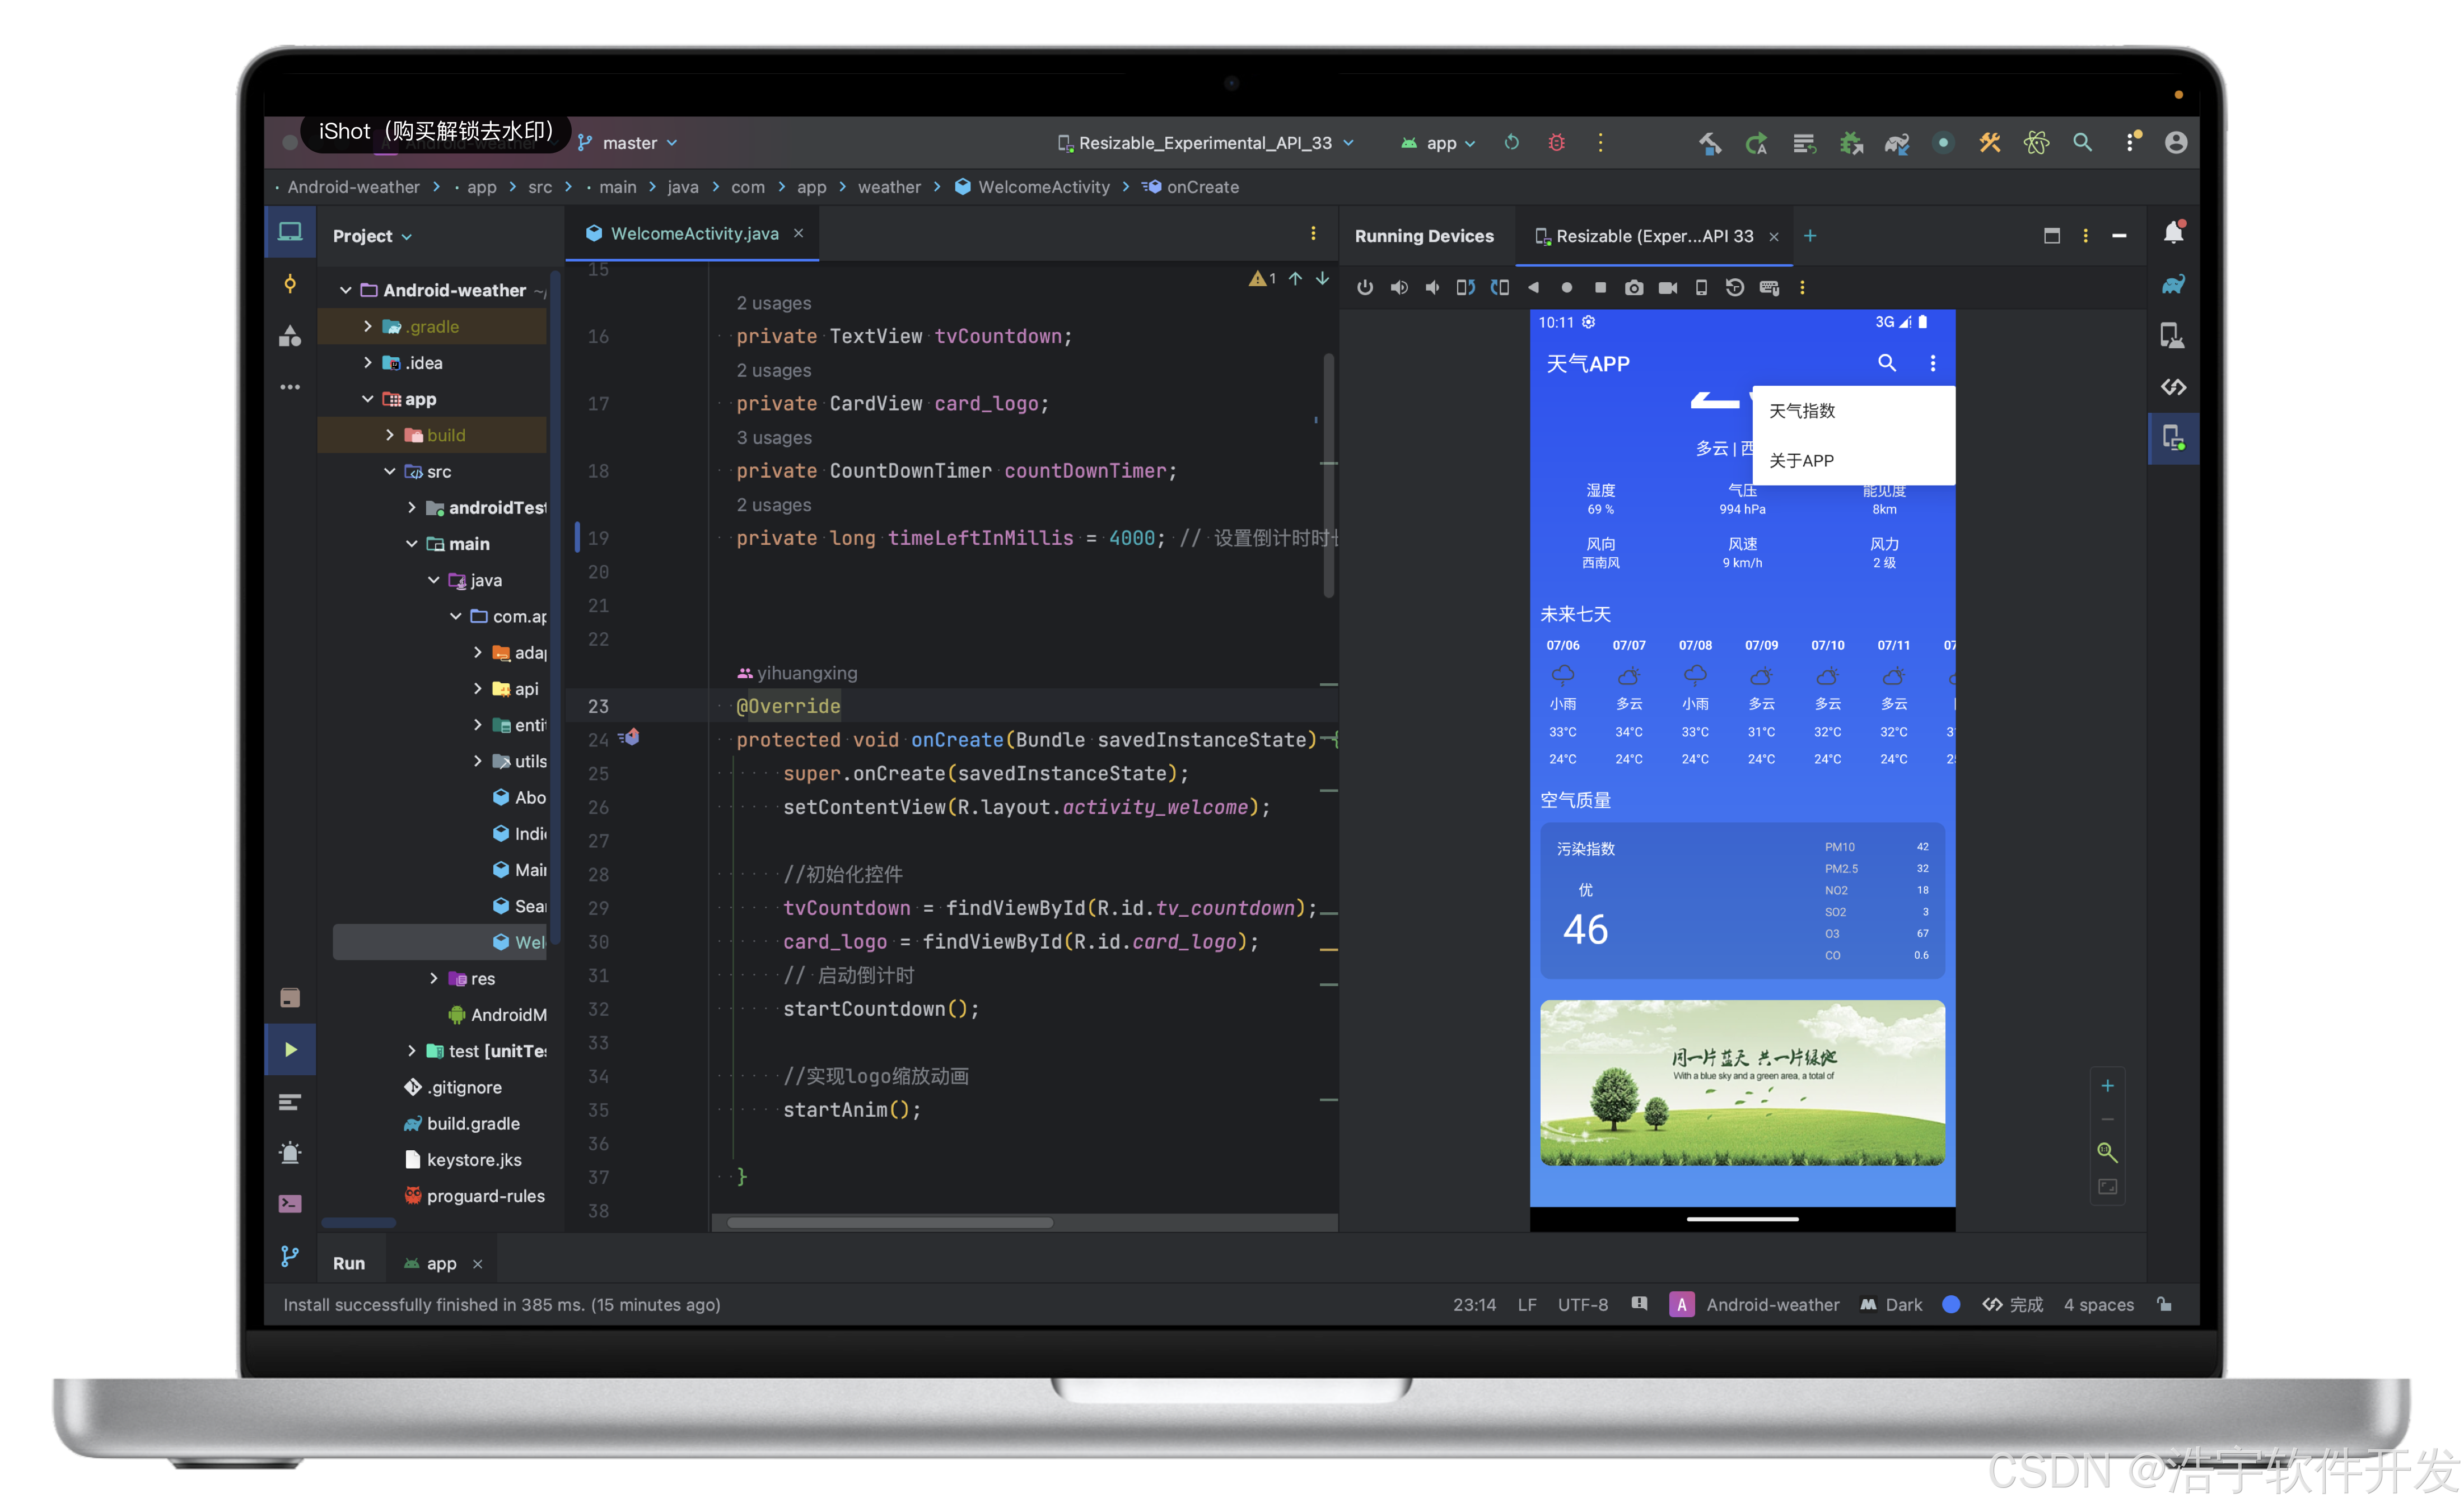
Task: Choose 天气指数 in the app overflow menu
Action: point(1853,411)
